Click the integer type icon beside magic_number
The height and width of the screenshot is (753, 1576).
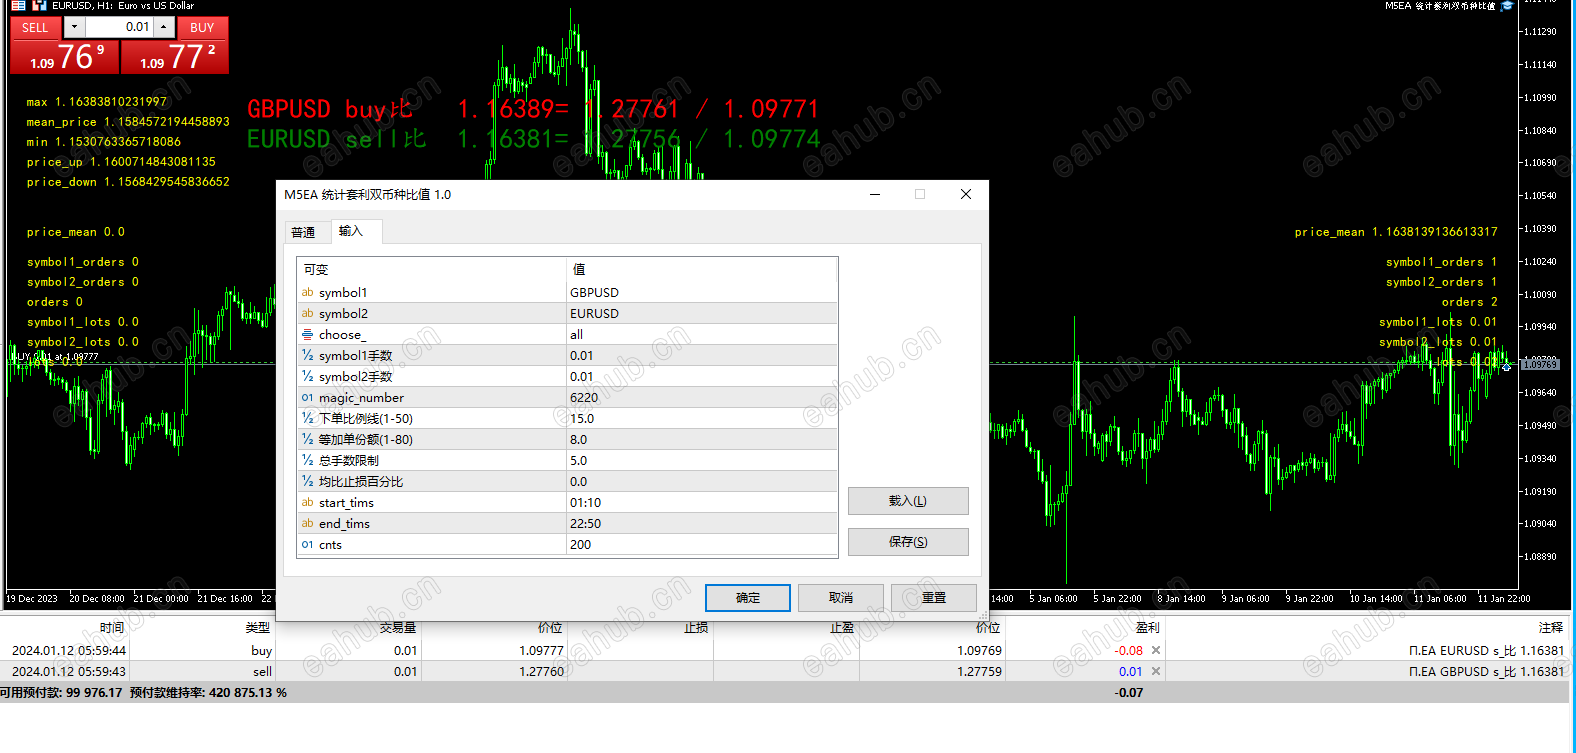(x=307, y=397)
